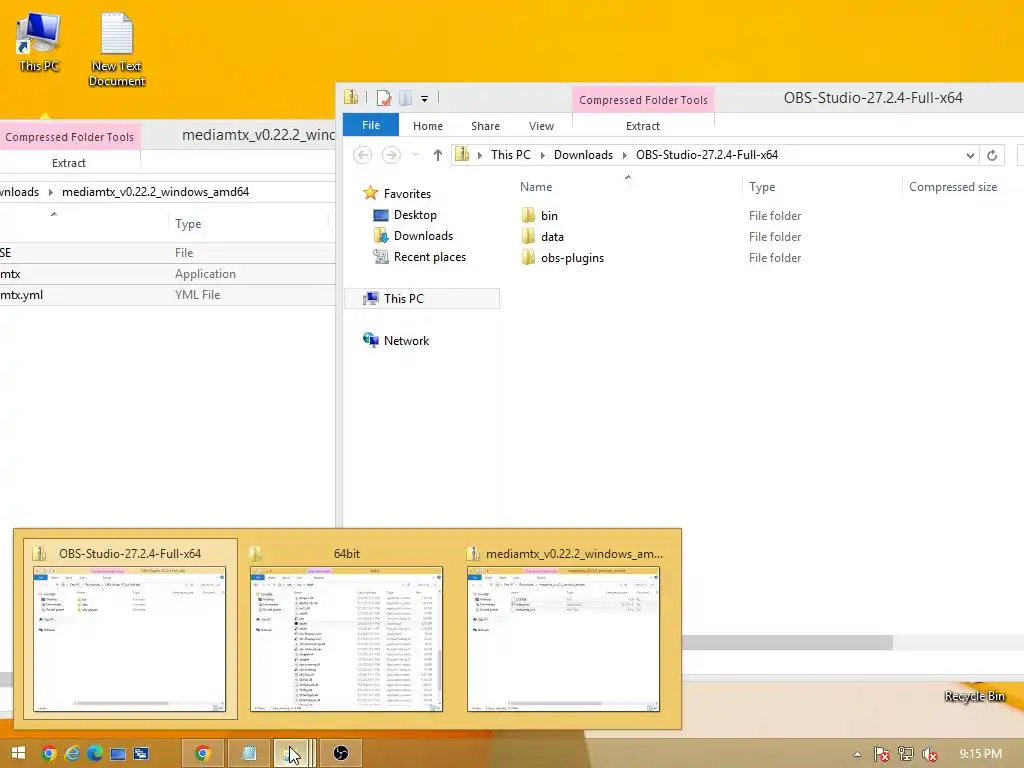Screen dimensions: 1024x768
Task: Open OBS Studio from taskbar
Action: (340, 753)
